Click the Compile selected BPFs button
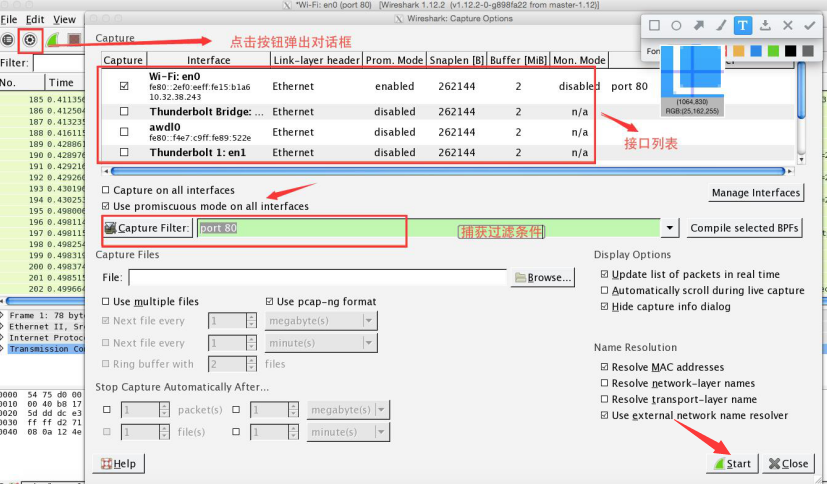Viewport: 827px width, 488px height. coord(744,228)
